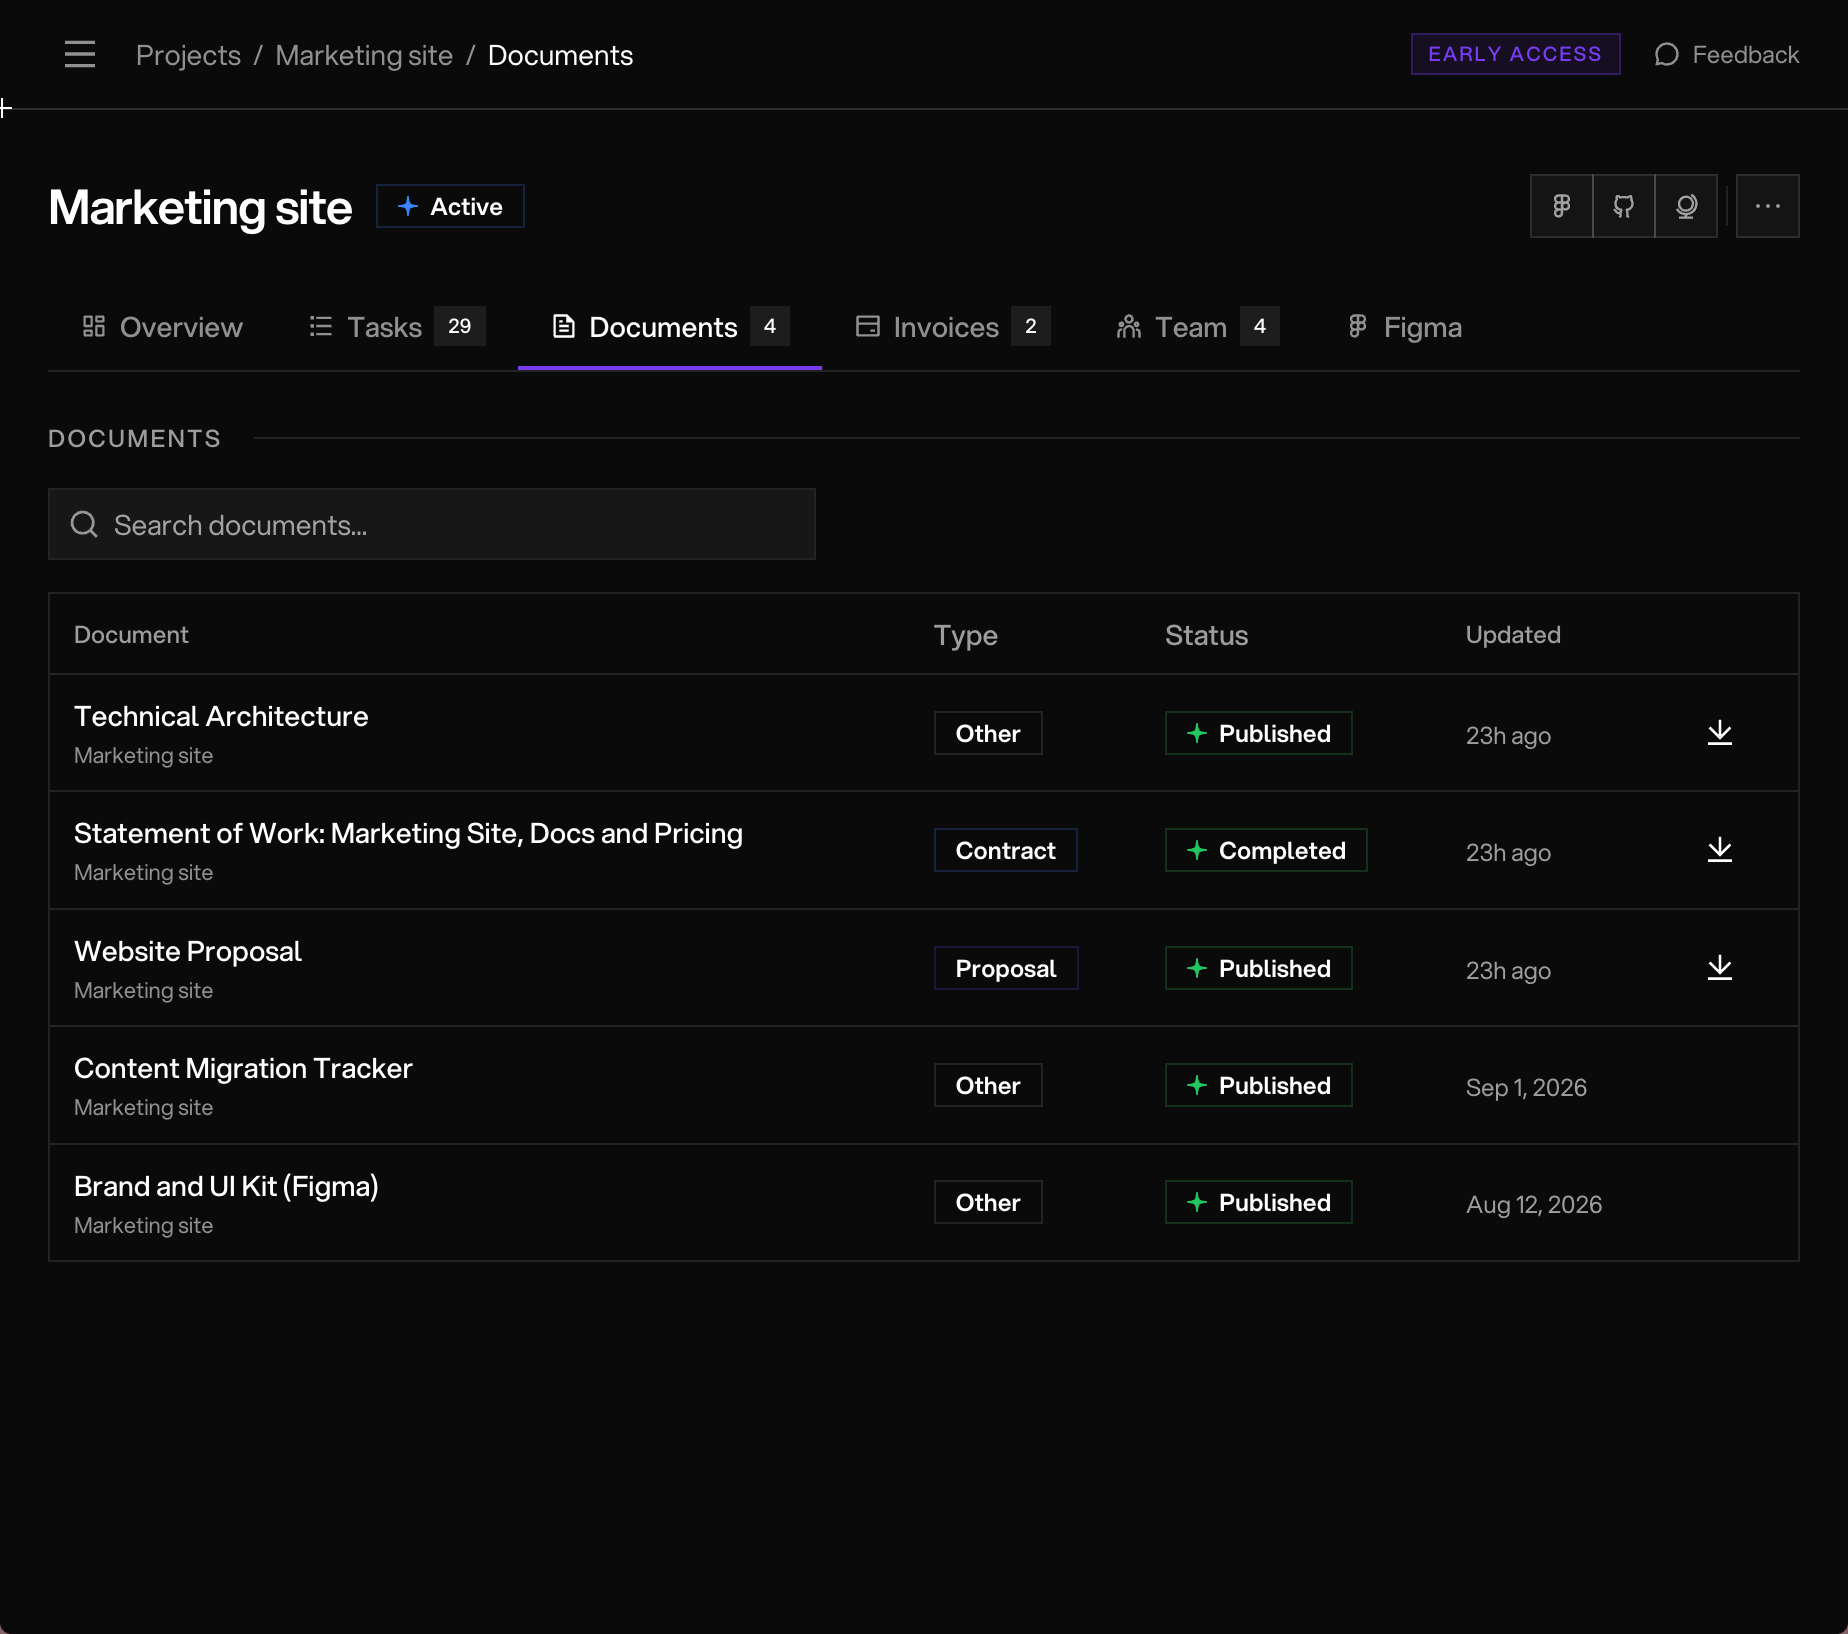Go to Projects in the breadcrumb
Viewport: 1848px width, 1634px height.
188,55
